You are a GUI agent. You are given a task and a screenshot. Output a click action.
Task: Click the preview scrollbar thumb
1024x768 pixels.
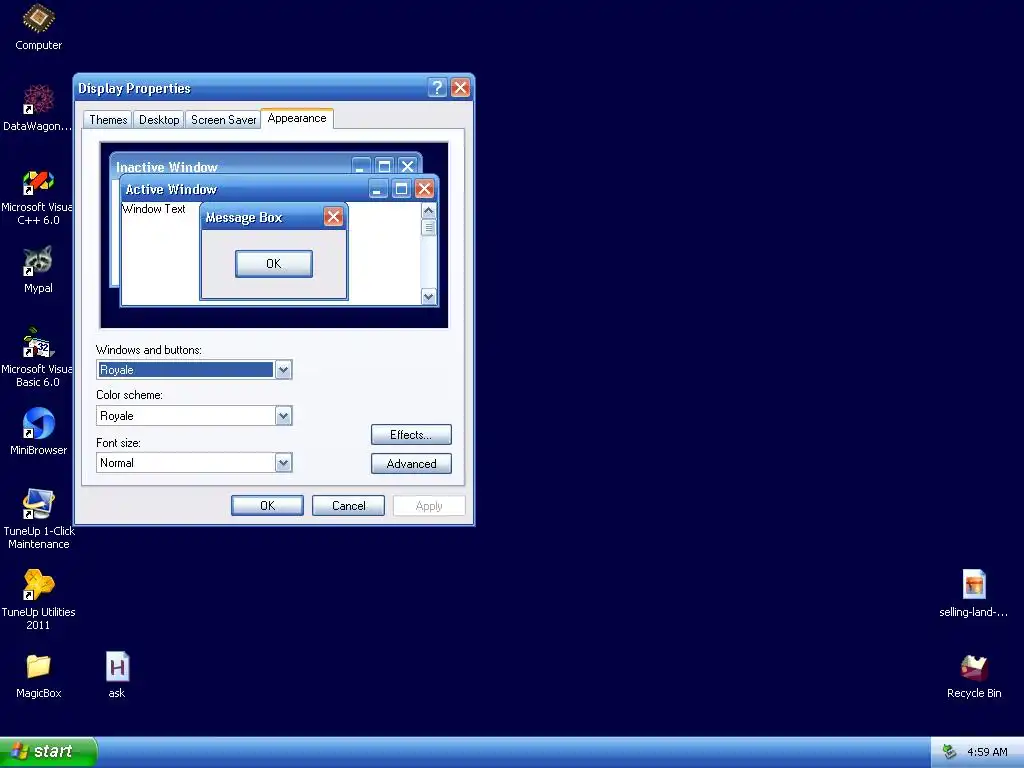coord(428,227)
